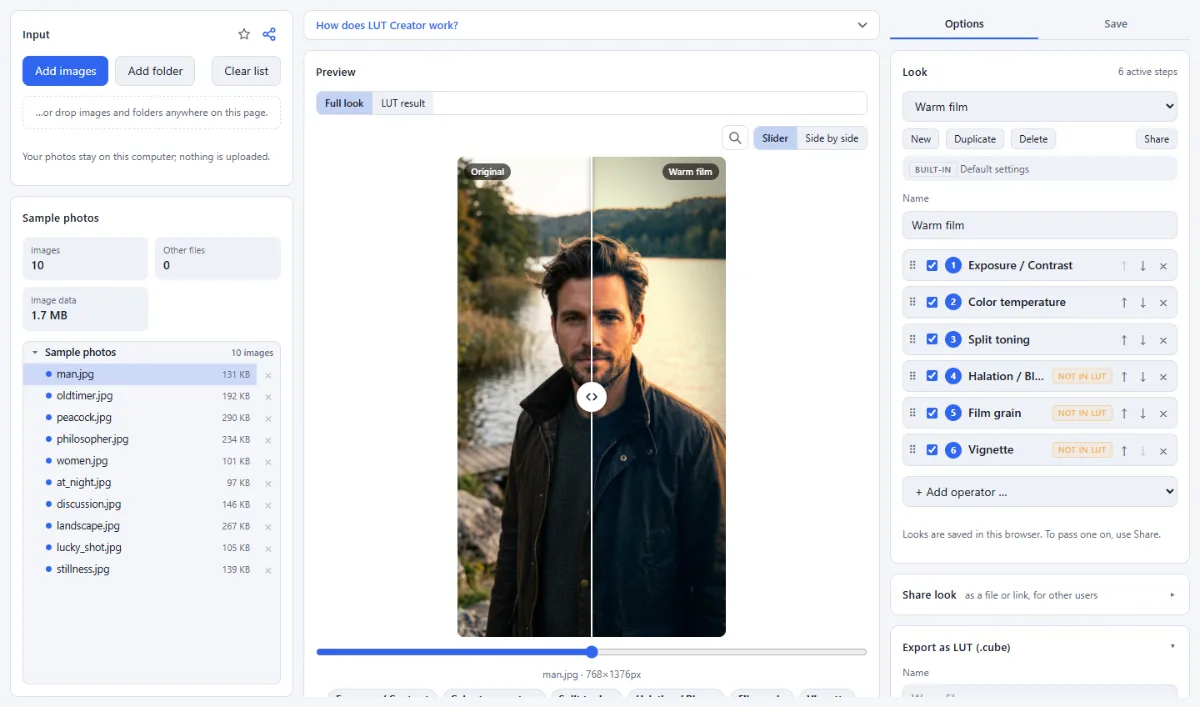Click the Add images button
Viewport: 1200px width, 707px height.
coord(66,71)
